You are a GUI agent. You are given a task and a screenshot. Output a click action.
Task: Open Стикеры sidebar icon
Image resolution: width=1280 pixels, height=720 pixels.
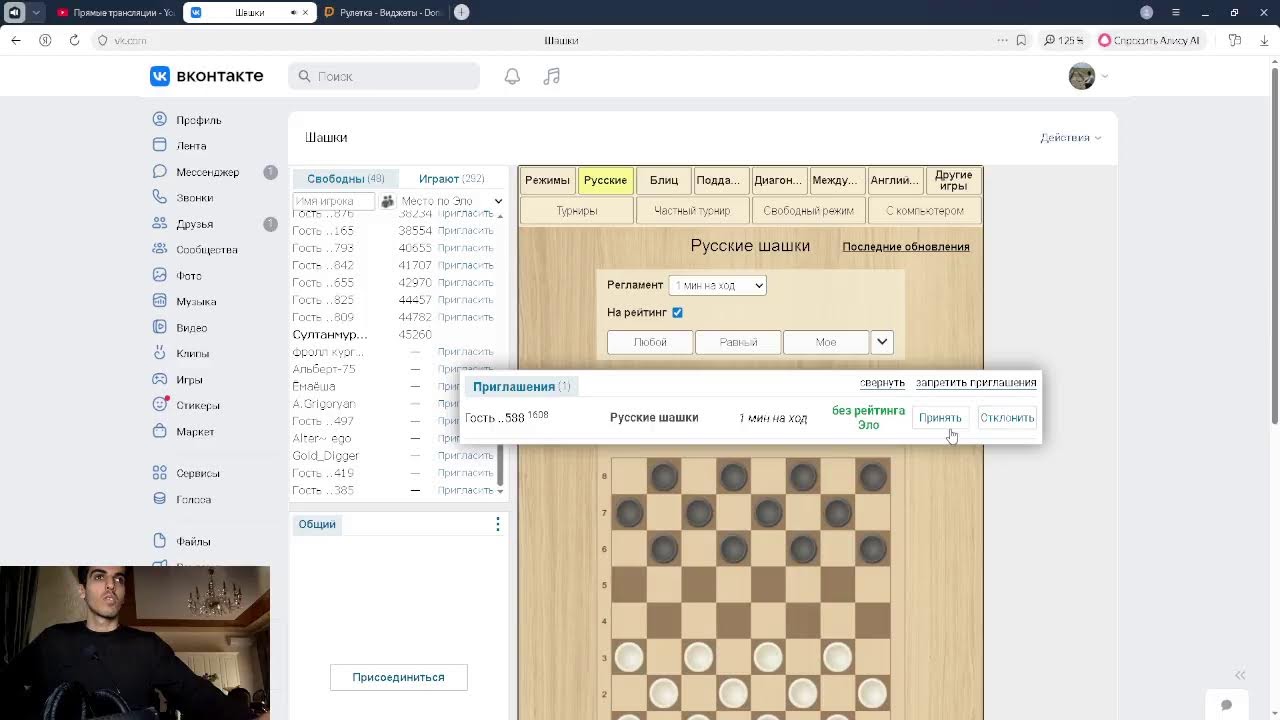click(159, 405)
